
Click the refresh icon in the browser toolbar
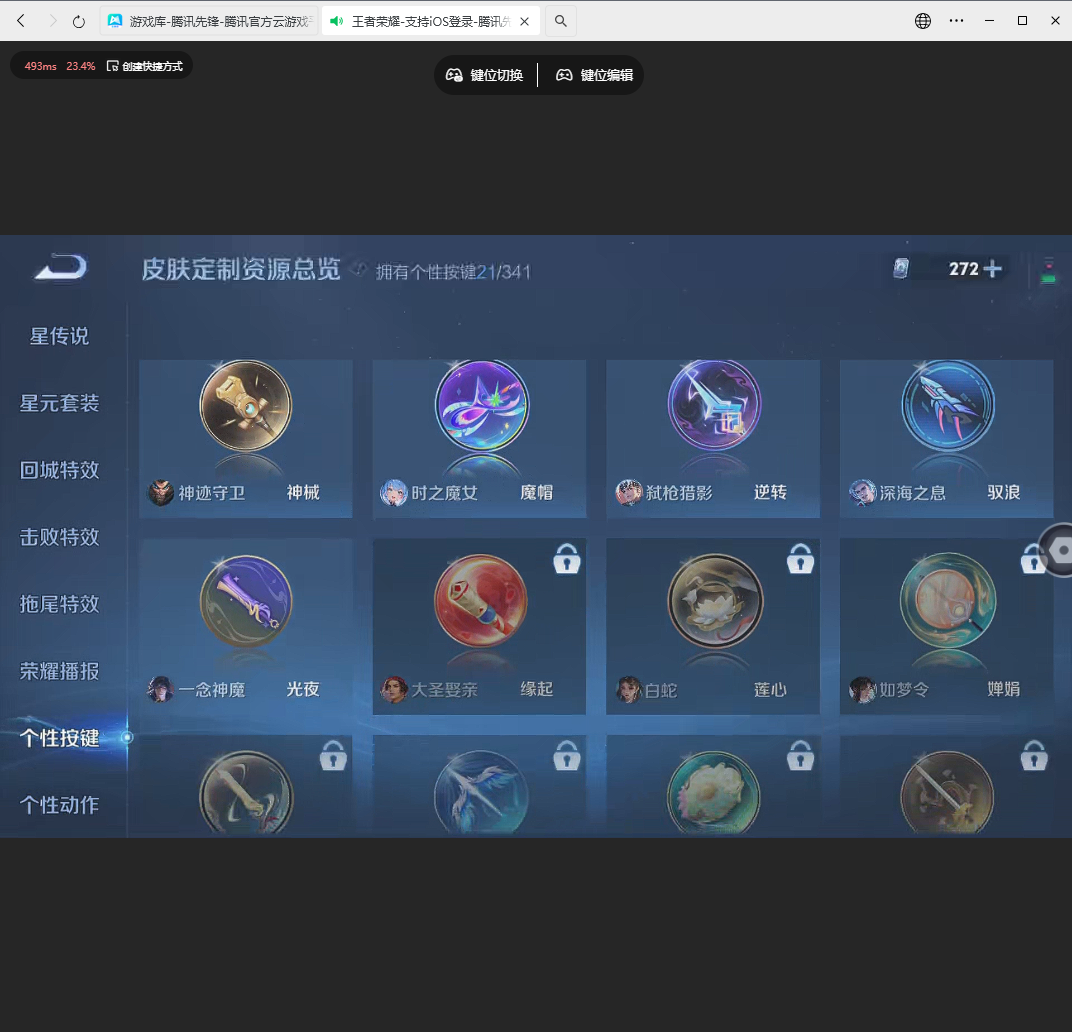click(x=79, y=19)
